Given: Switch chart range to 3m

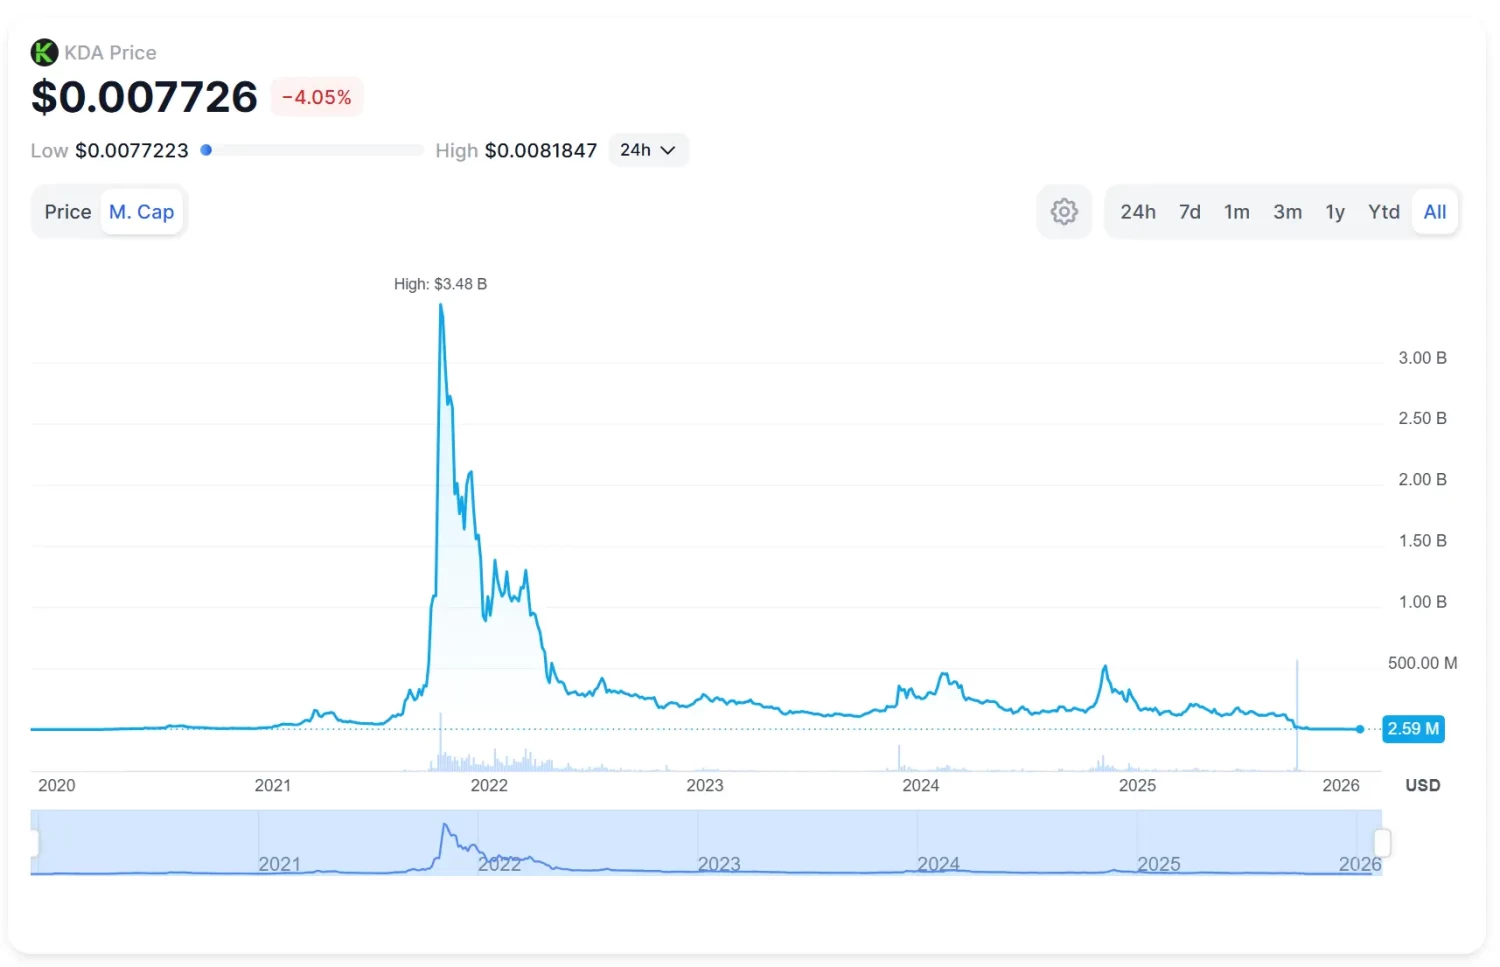Looking at the screenshot, I should (1287, 212).
